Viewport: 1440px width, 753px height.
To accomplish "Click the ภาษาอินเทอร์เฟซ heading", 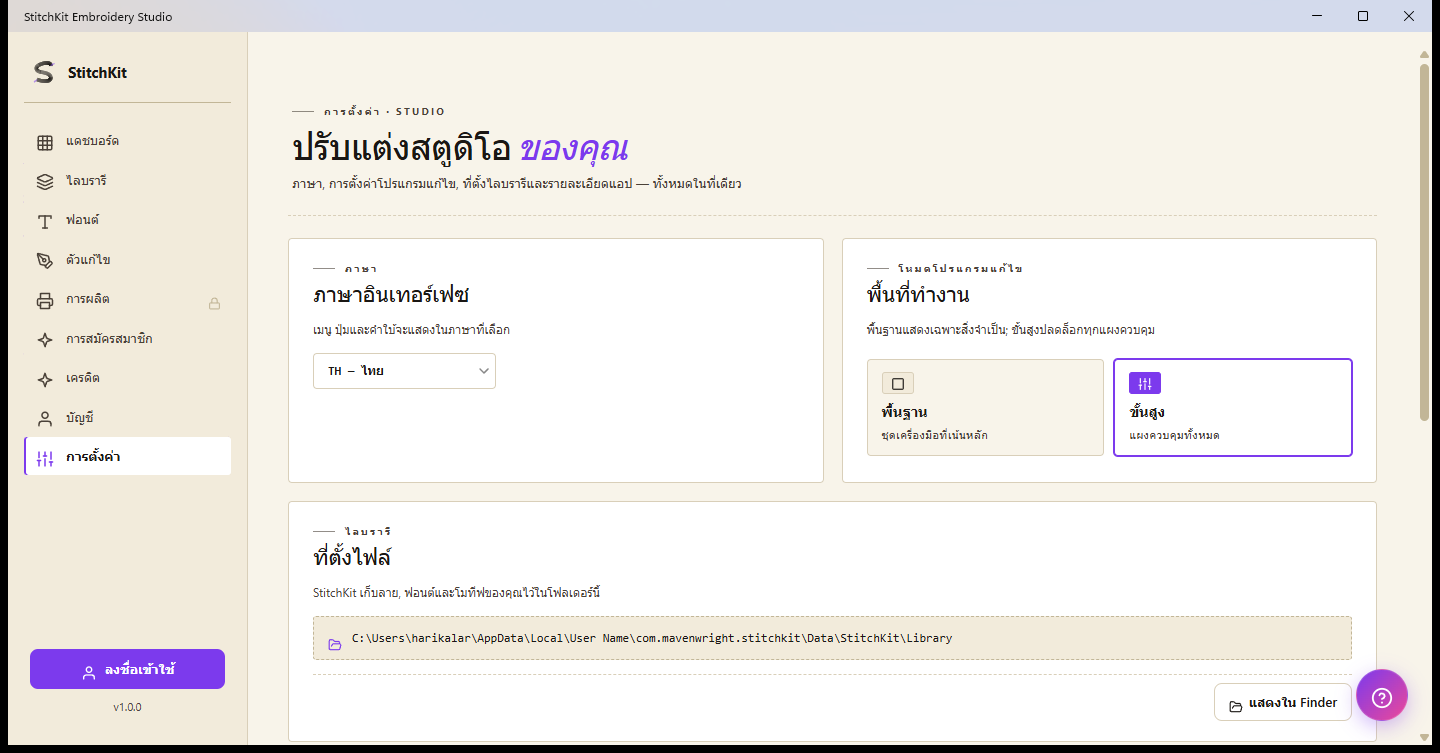I will (391, 295).
